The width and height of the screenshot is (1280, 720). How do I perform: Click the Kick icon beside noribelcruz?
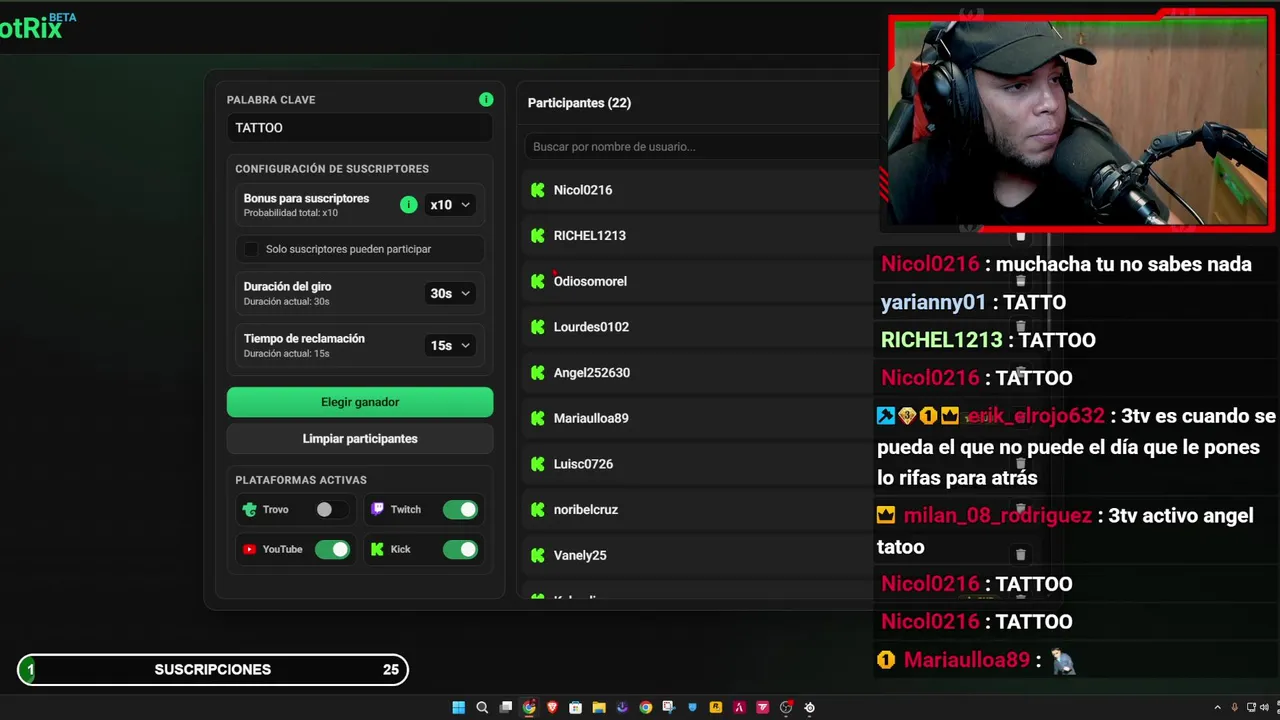click(x=538, y=509)
